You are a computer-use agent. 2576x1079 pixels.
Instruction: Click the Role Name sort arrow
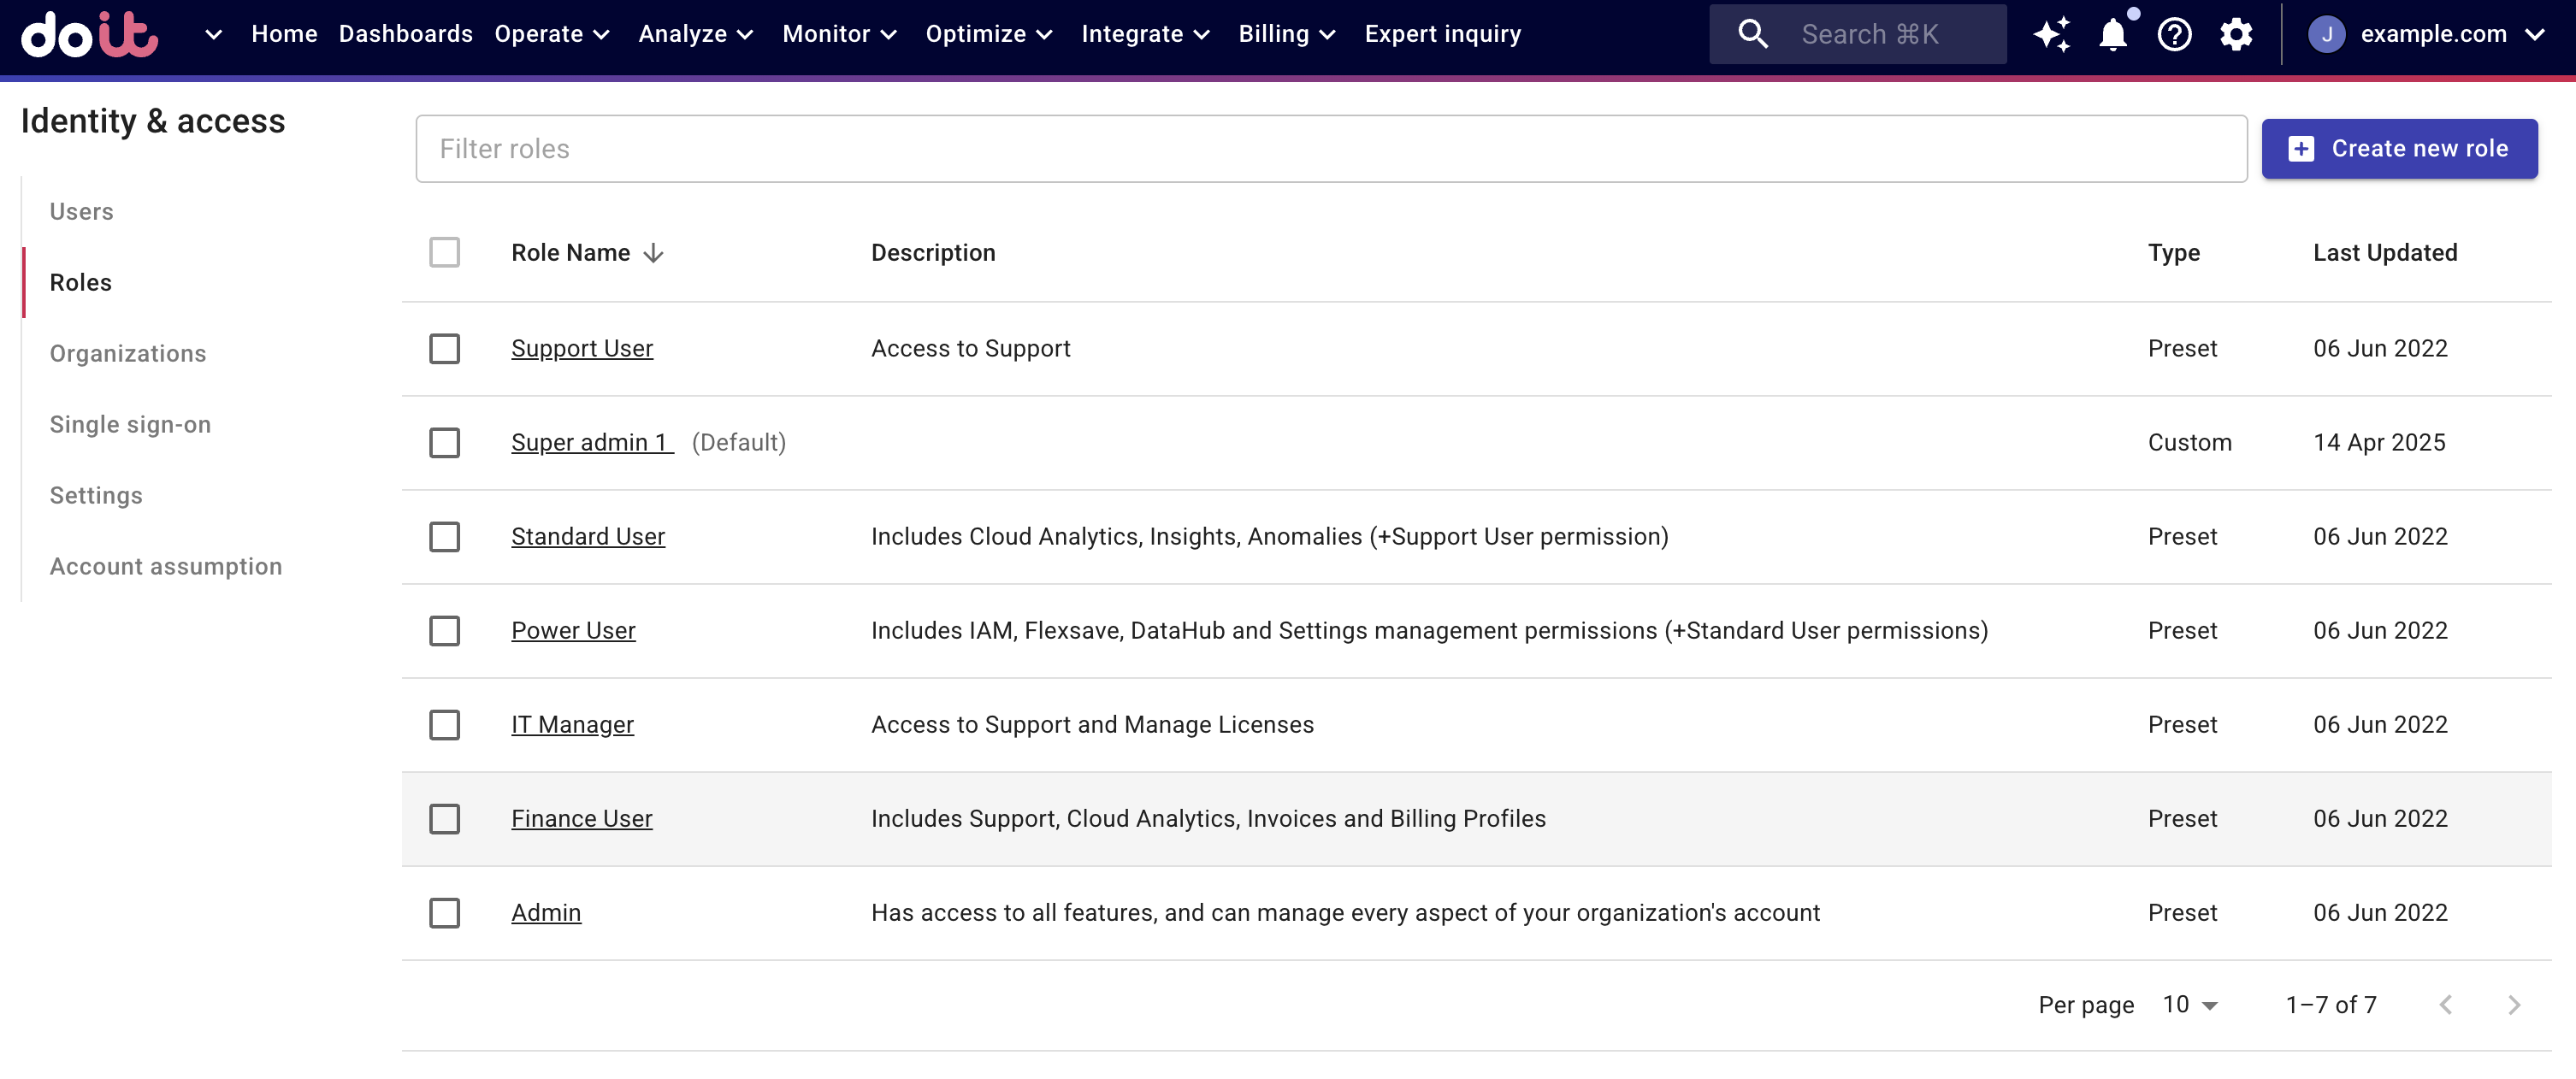(654, 253)
